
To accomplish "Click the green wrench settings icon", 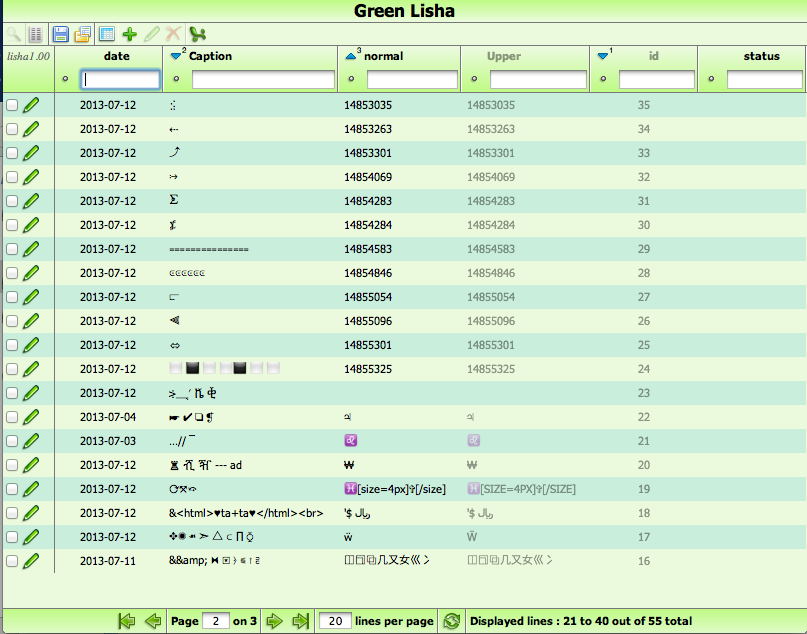I will pos(196,33).
